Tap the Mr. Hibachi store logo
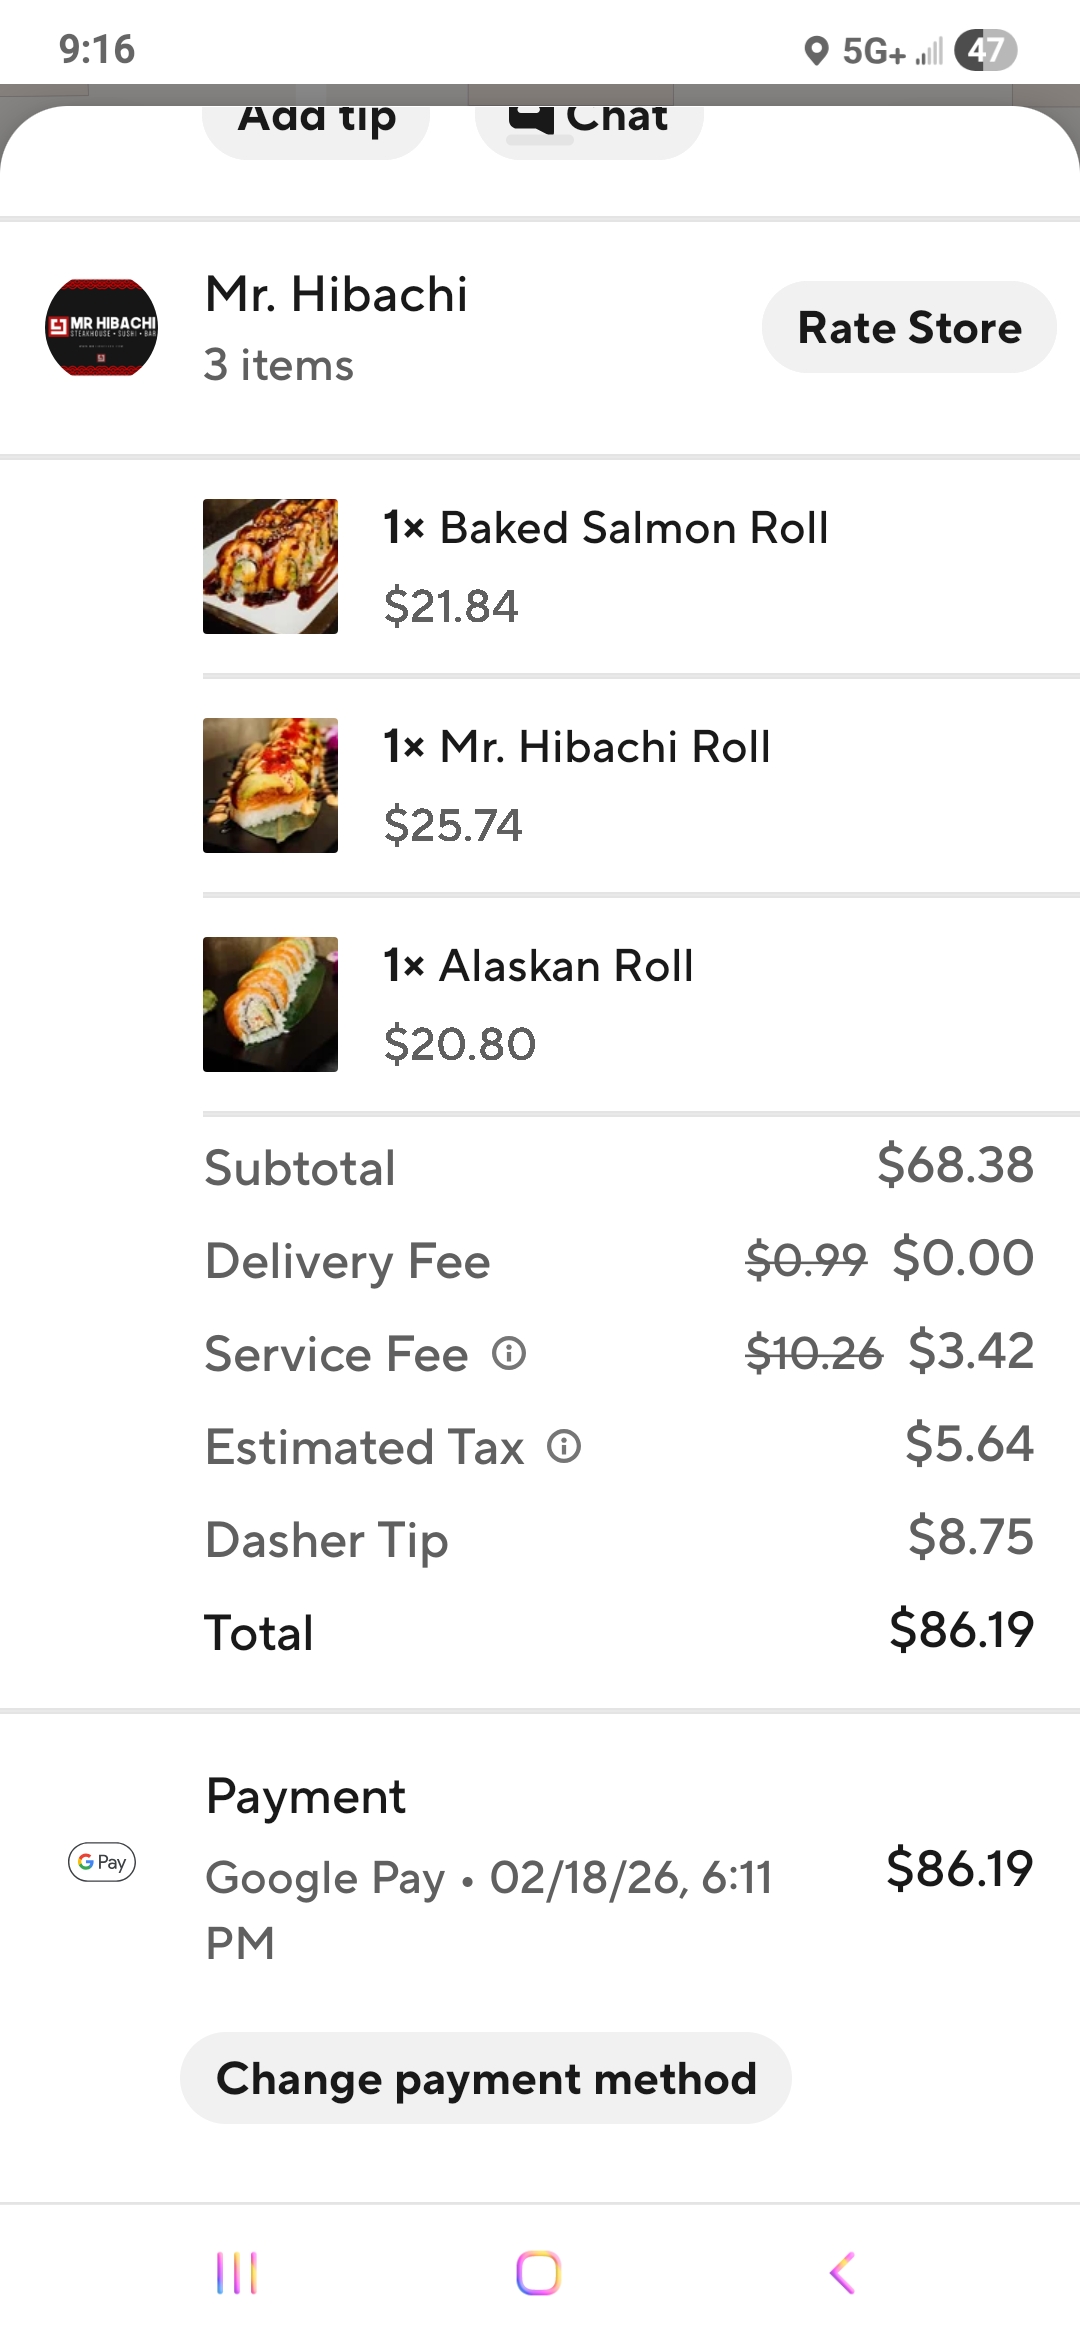 (x=101, y=327)
